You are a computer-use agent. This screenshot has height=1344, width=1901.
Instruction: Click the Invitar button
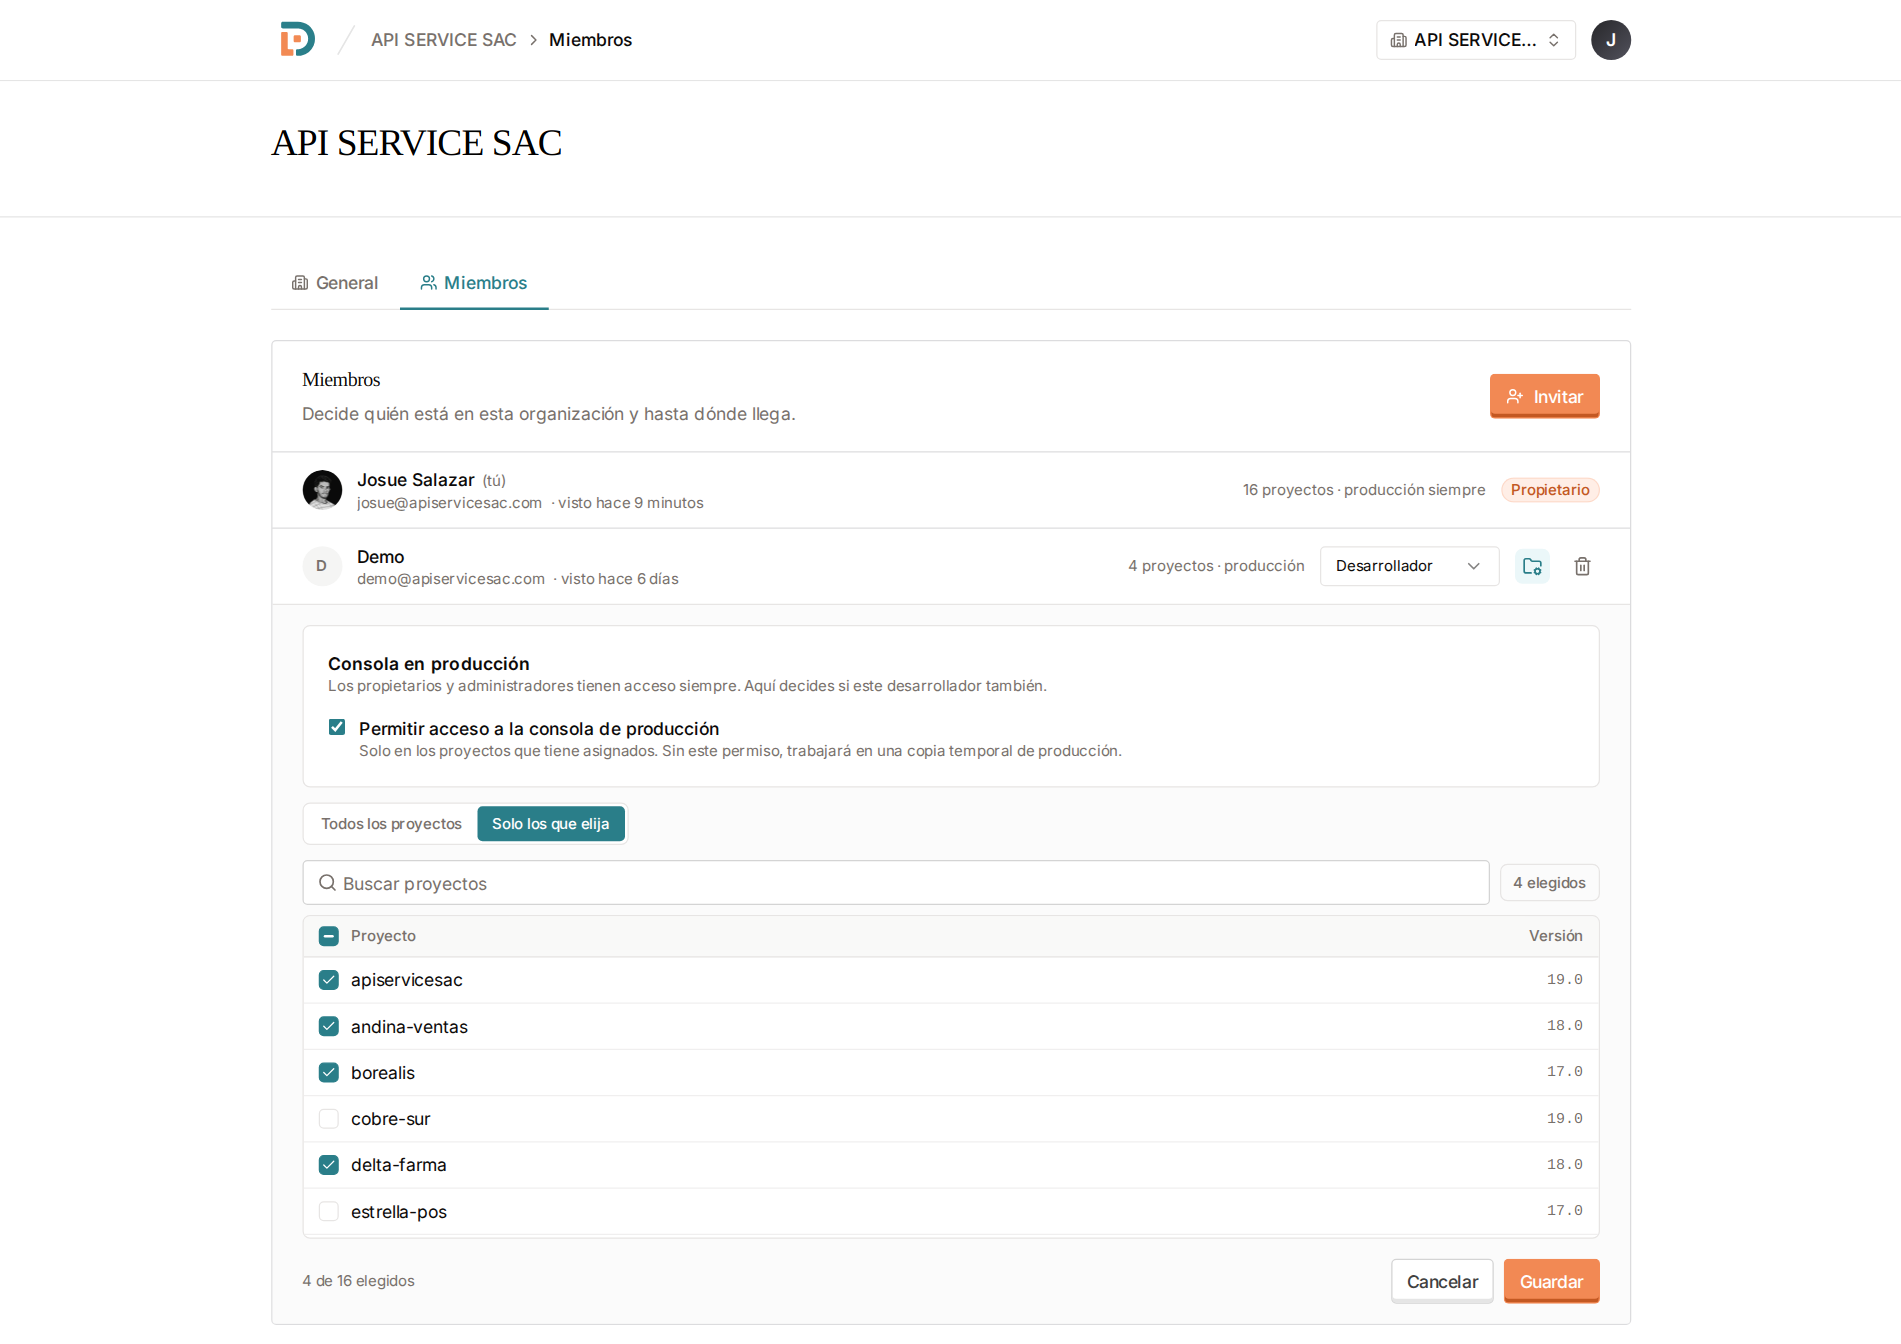pyautogui.click(x=1544, y=396)
